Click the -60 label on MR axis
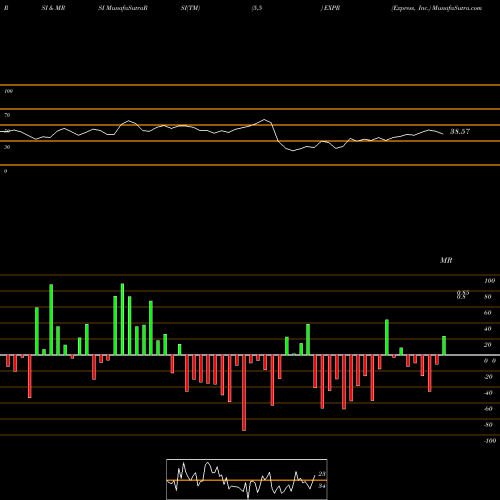This screenshot has width=500, height=500. click(x=488, y=409)
